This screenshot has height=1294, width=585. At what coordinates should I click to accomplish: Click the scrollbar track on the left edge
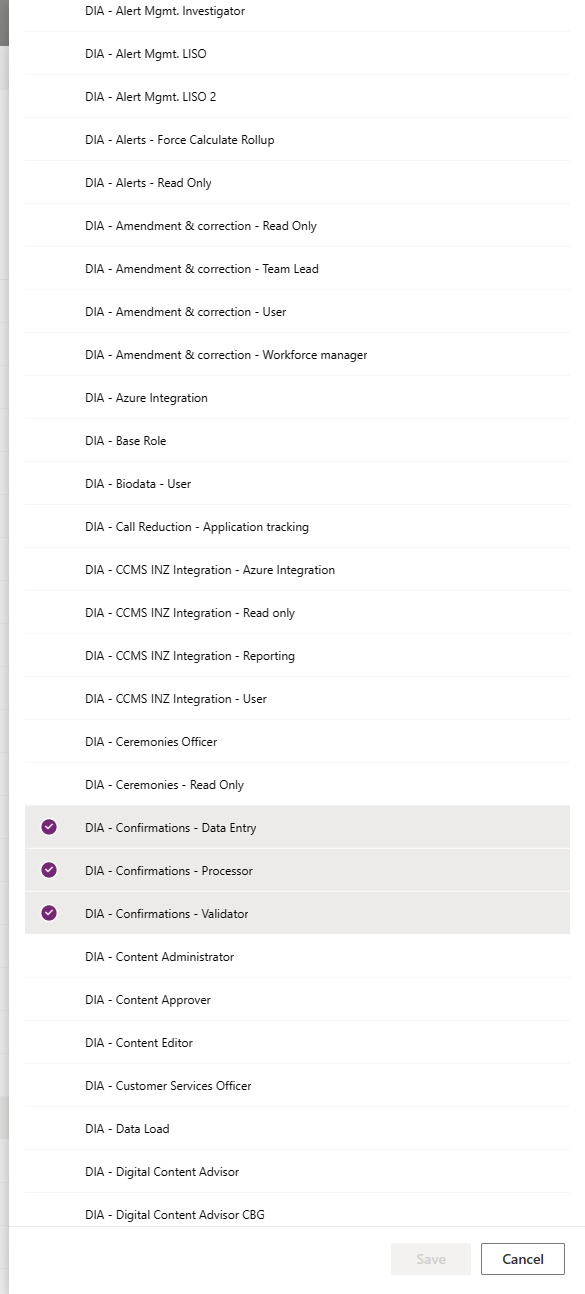coord(8,600)
